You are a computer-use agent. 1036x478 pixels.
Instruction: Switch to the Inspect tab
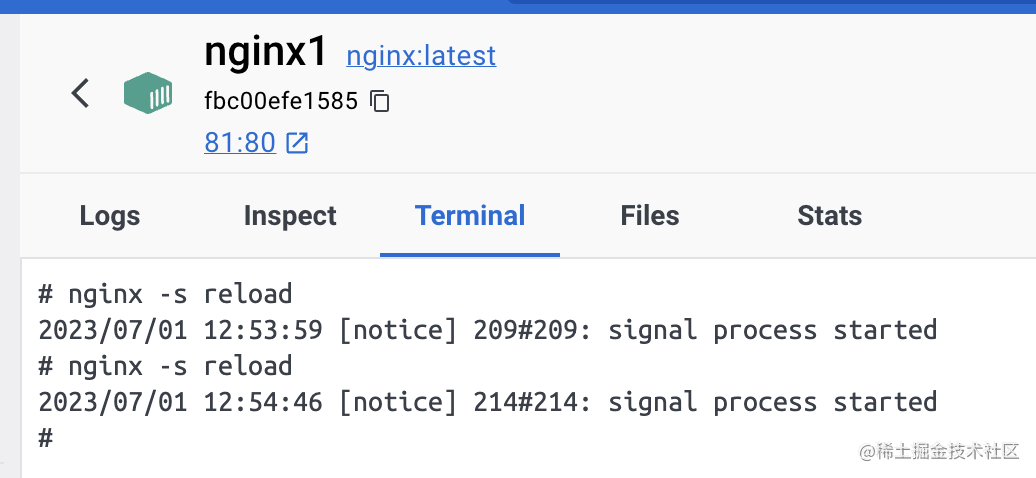coord(290,216)
